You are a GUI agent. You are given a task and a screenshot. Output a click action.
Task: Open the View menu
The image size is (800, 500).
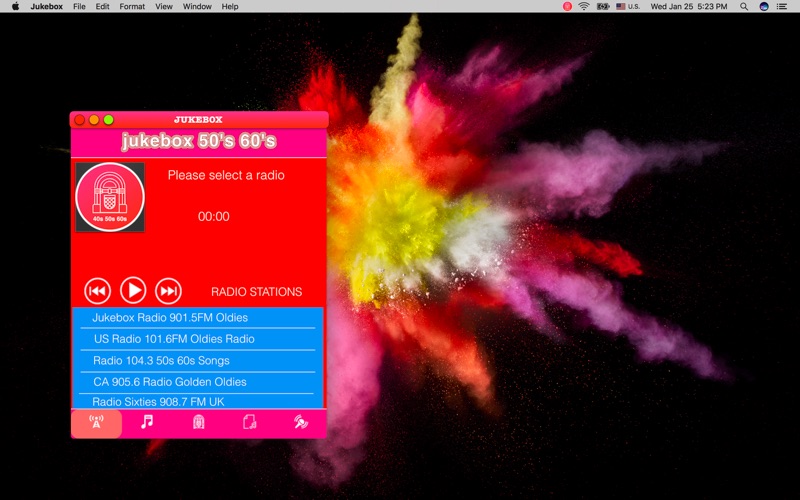pos(164,7)
